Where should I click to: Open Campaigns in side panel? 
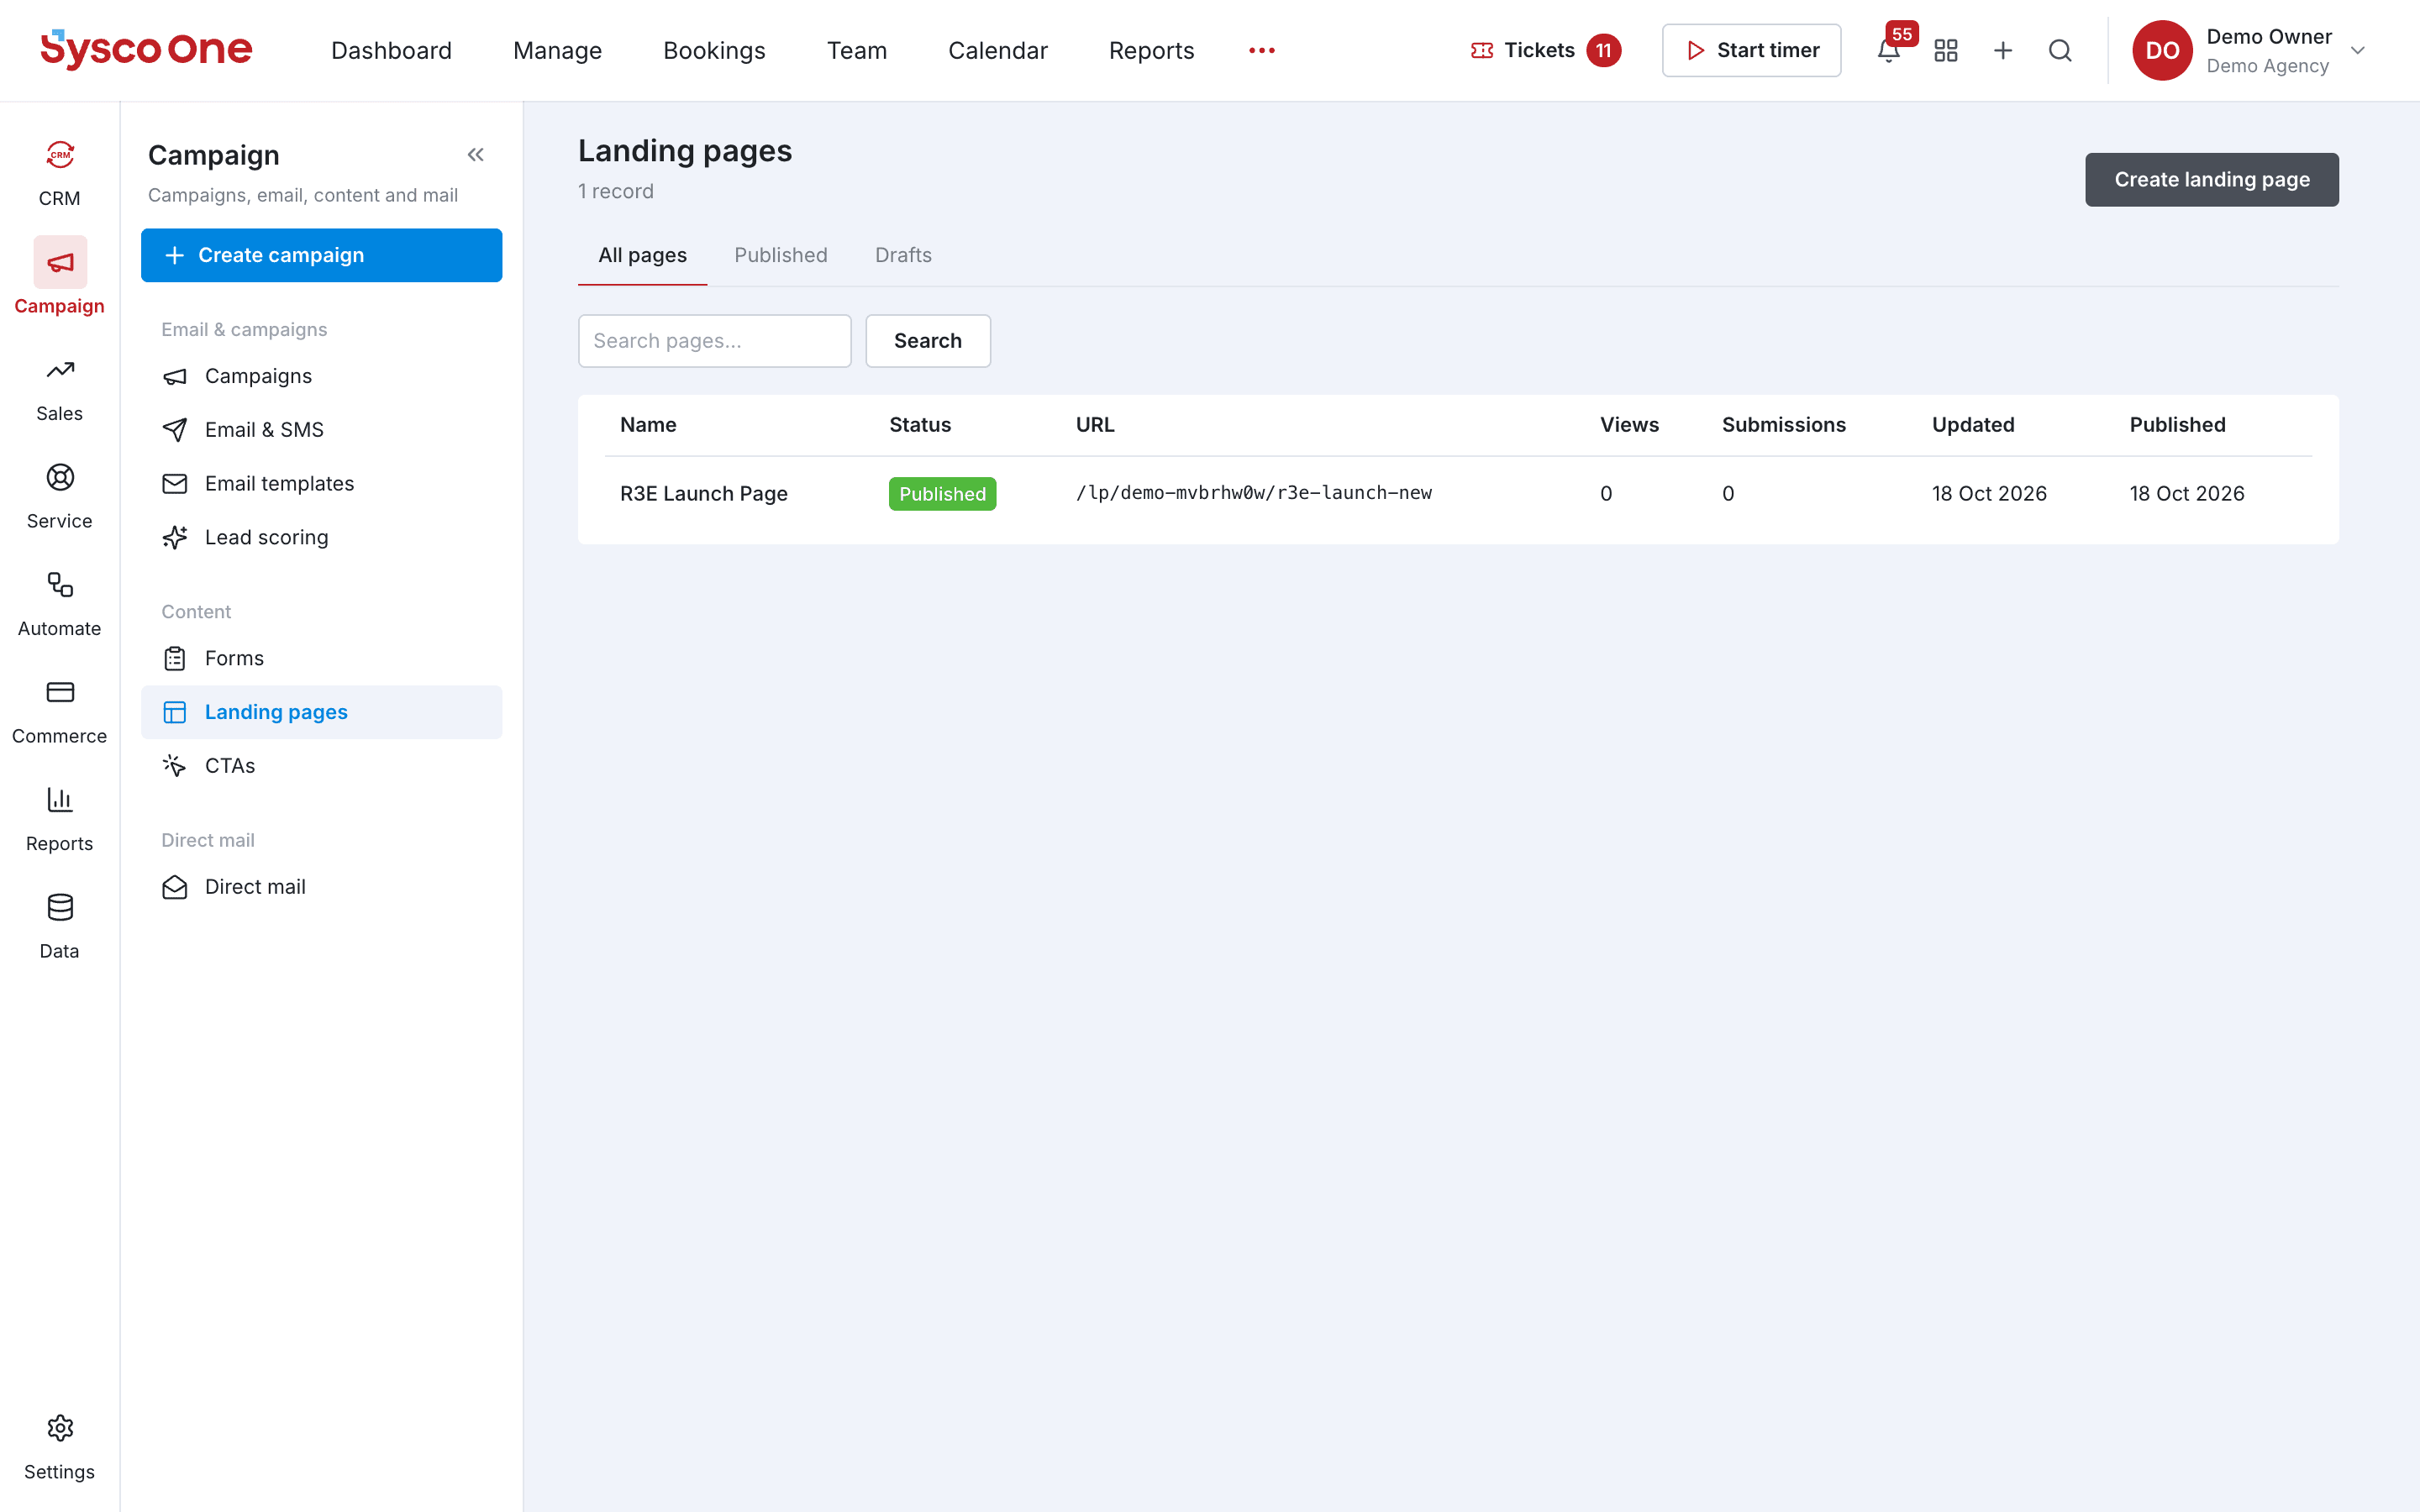[321, 376]
